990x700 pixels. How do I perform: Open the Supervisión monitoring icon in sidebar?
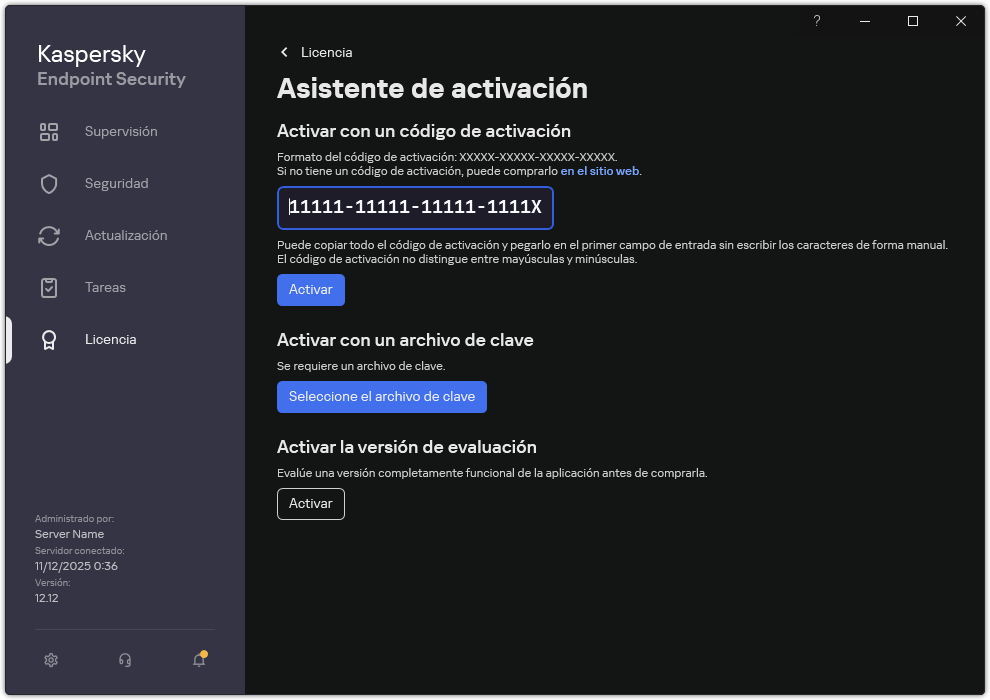coord(49,131)
